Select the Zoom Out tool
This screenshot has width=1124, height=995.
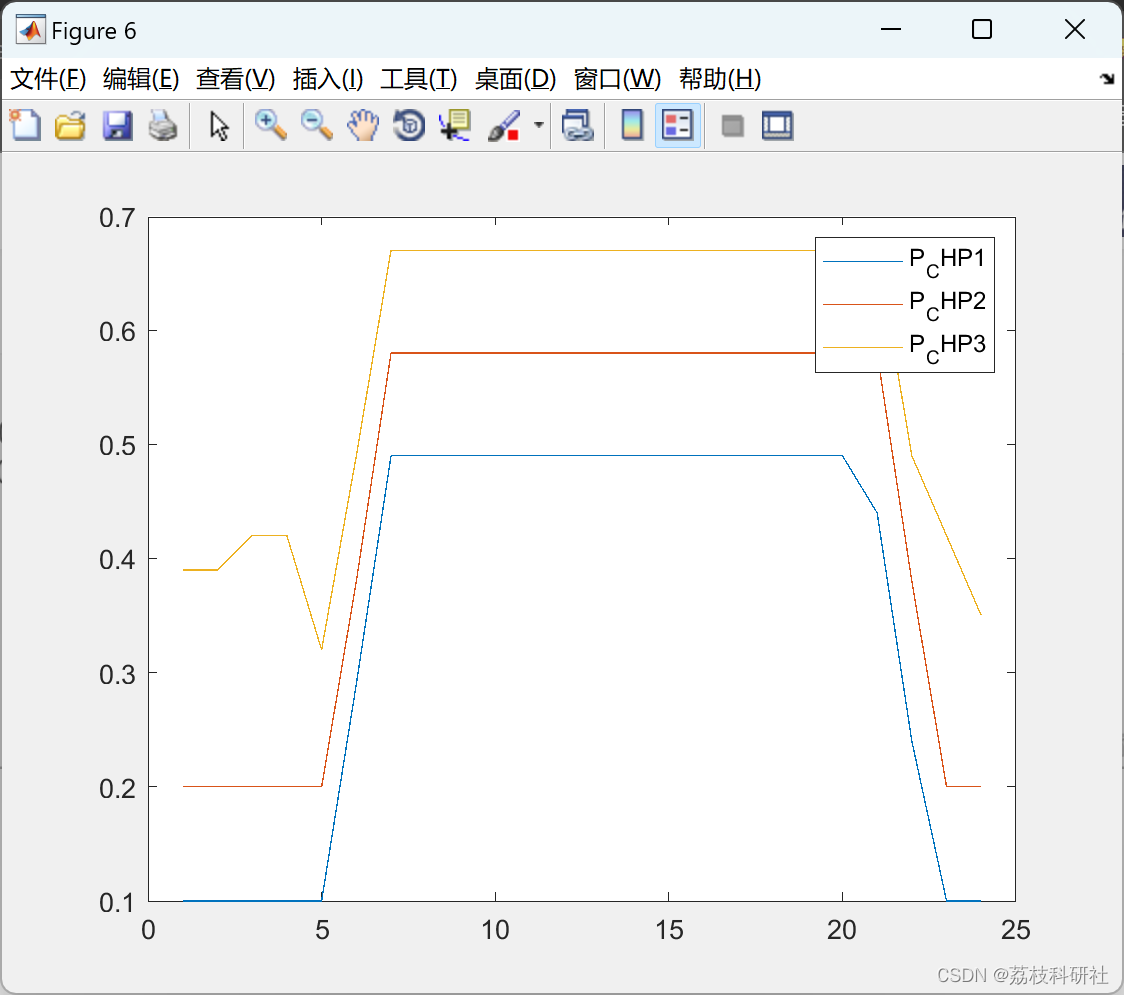[x=316, y=125]
